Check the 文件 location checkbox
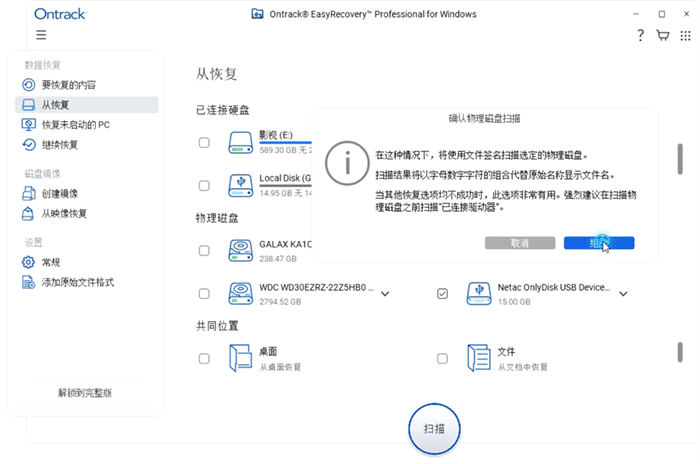This screenshot has width=700, height=464. [442, 359]
